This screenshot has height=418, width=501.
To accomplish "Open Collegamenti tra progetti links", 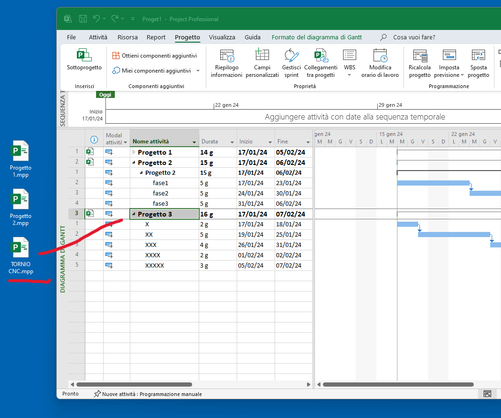I will tap(321, 63).
